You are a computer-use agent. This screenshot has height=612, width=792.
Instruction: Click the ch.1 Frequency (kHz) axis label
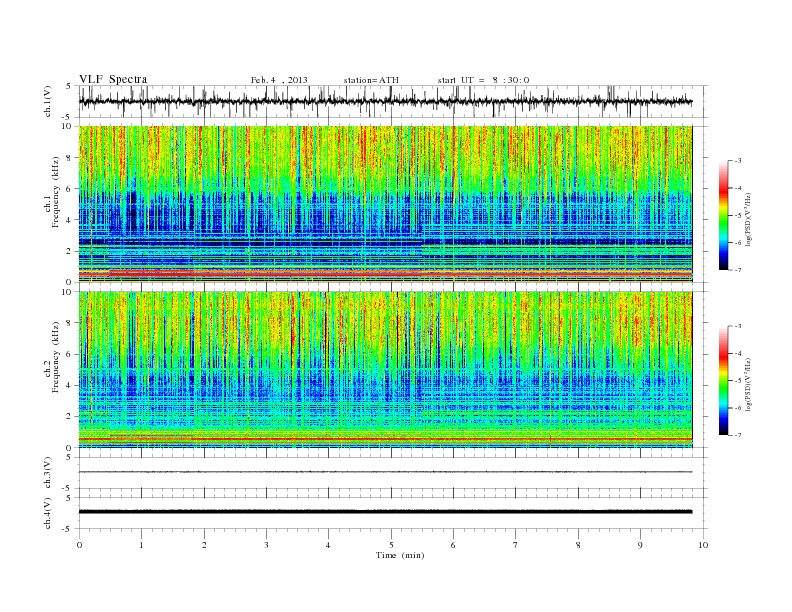click(x=52, y=192)
